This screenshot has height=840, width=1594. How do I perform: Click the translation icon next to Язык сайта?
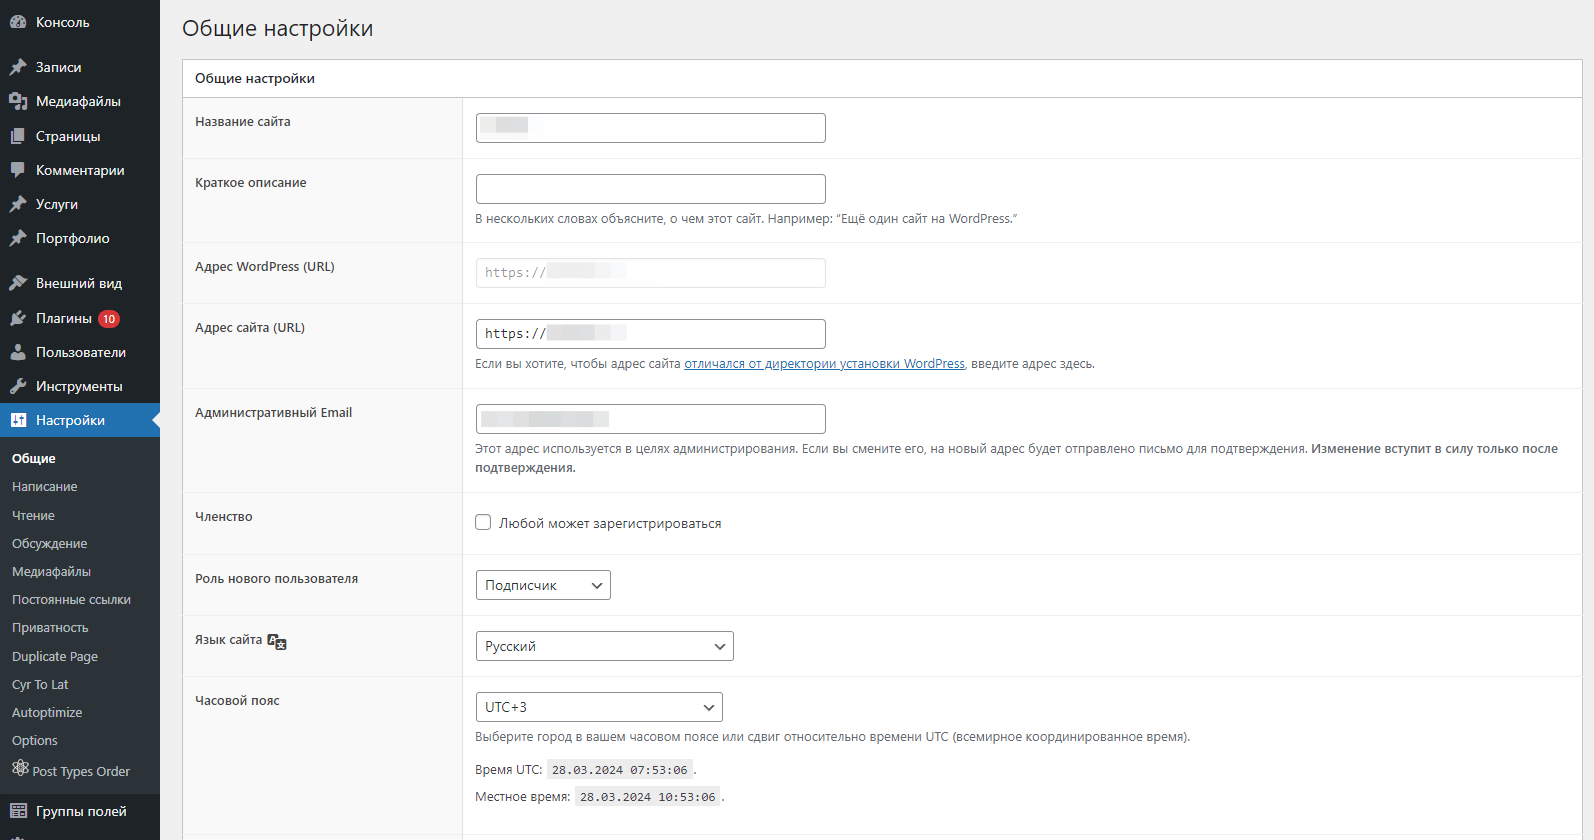coord(277,642)
